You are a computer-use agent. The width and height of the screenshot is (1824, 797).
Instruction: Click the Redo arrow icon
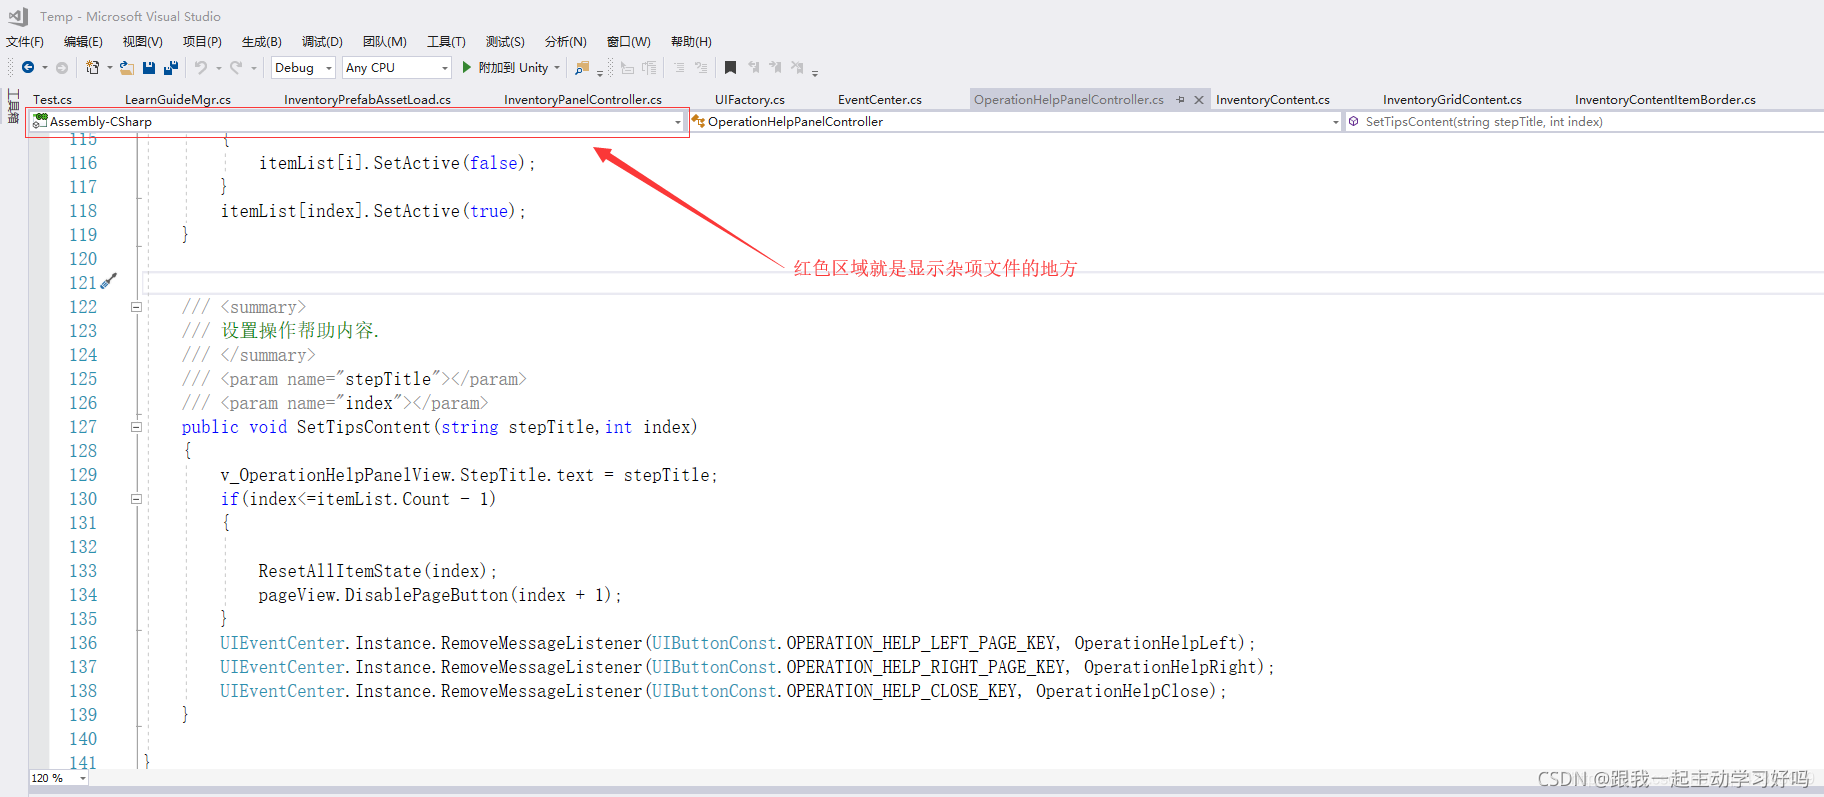point(236,68)
